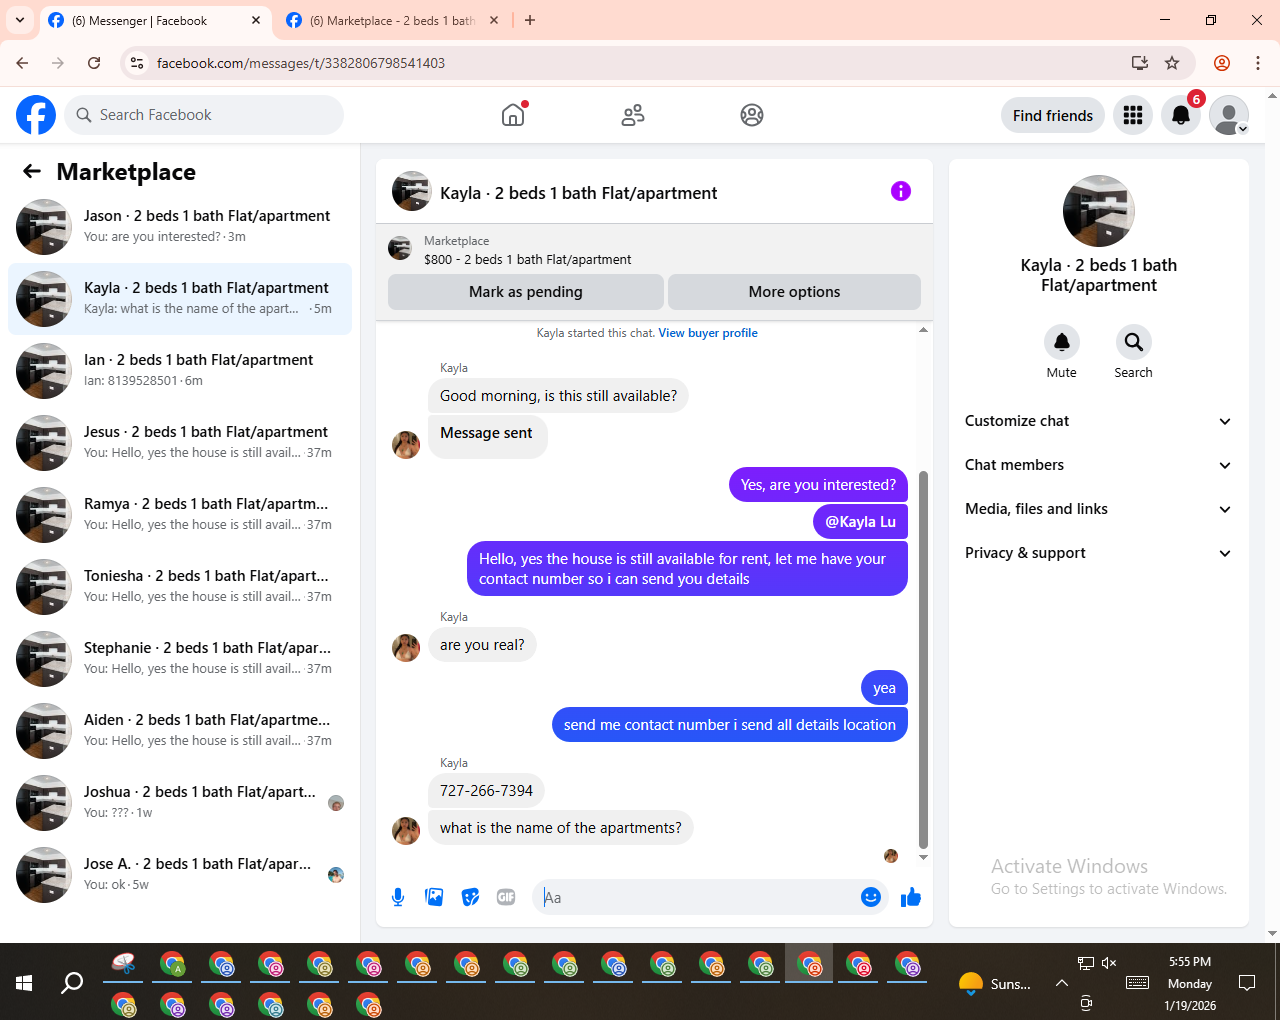Expand Chat members section
Screen dimensions: 1280x1020
1098,465
